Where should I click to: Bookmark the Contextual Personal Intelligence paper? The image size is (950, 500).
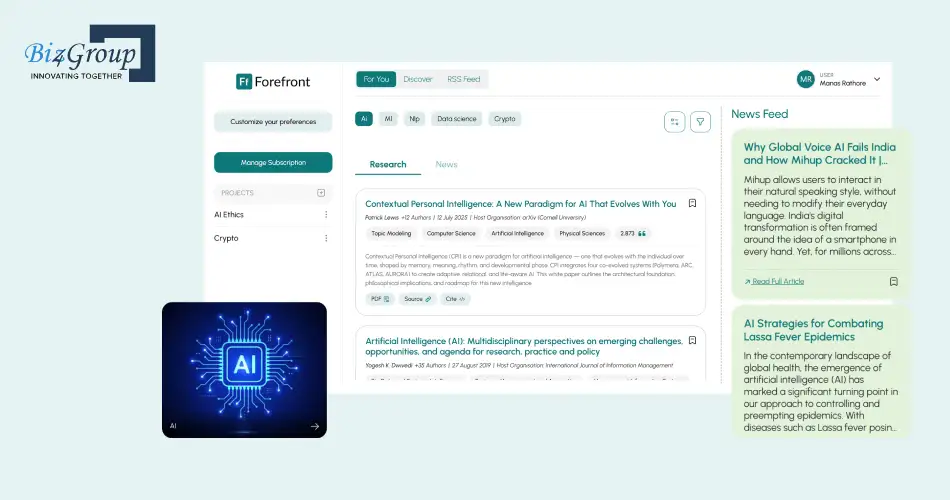[692, 203]
